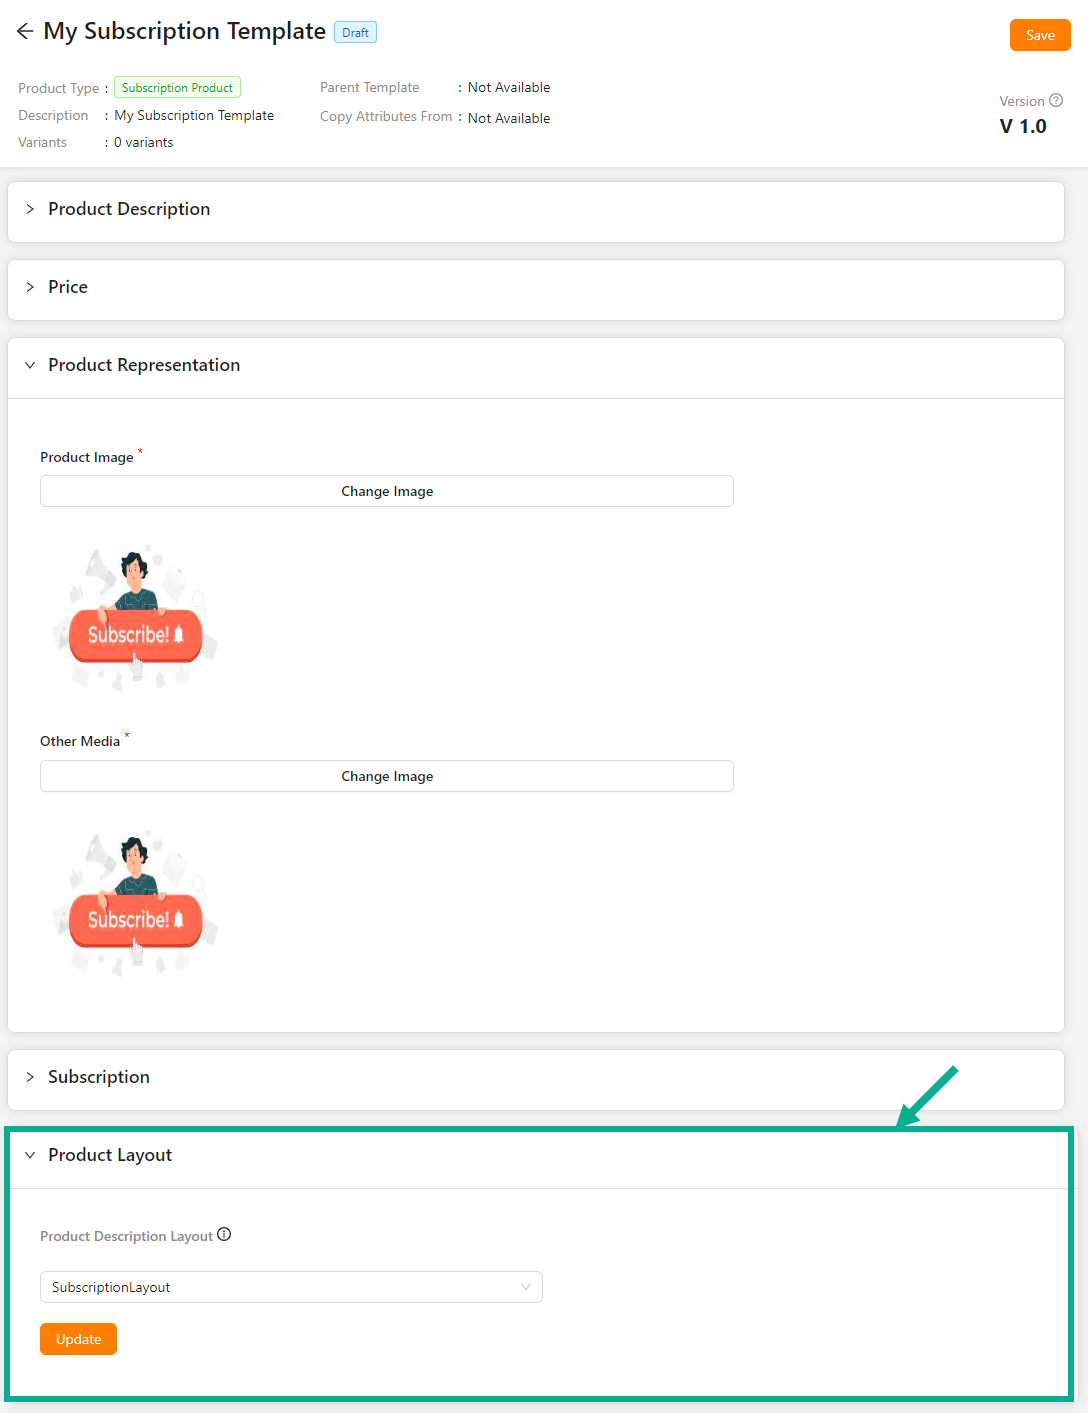Expand the Subscription section chevron
The image size is (1088, 1413).
30,1077
